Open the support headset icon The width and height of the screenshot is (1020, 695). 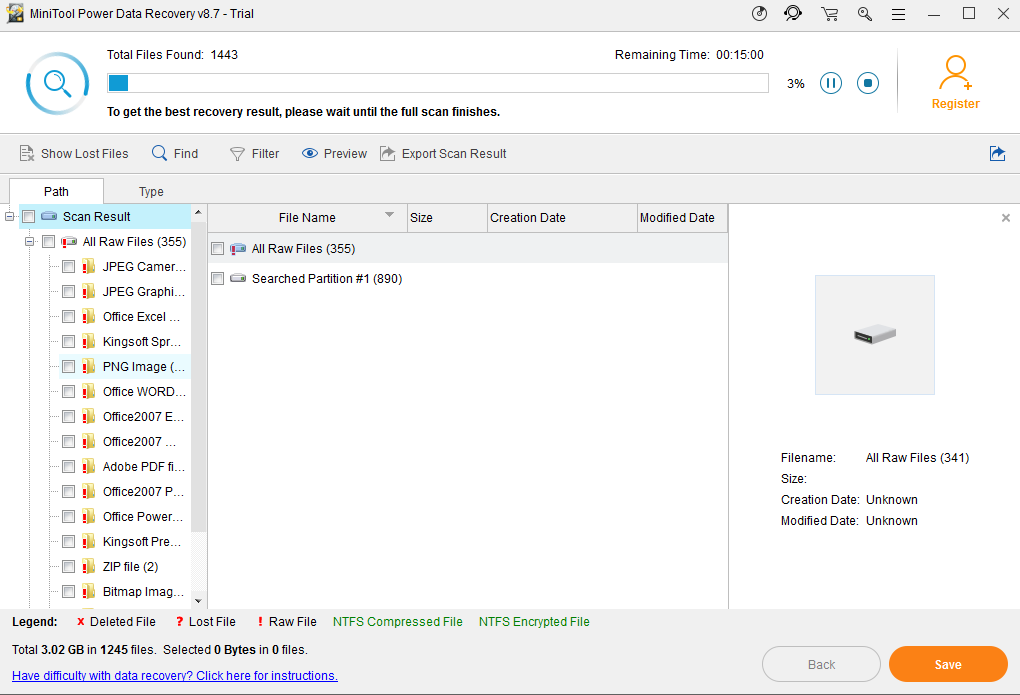click(x=793, y=14)
